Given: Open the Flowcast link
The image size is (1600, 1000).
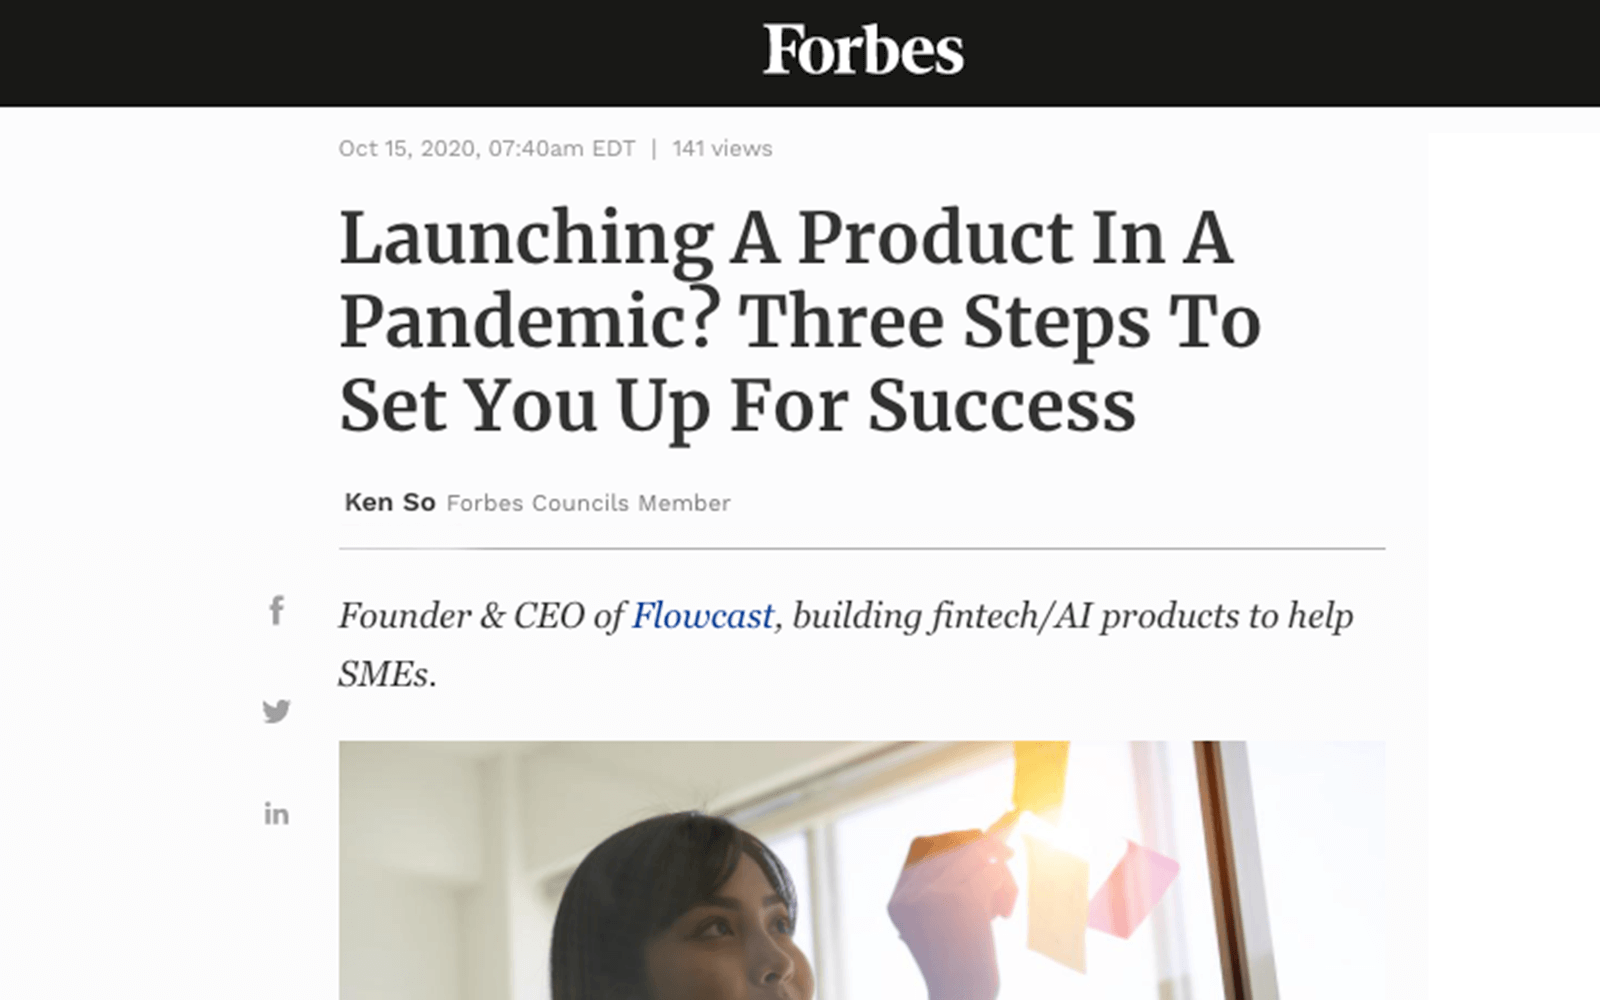Looking at the screenshot, I should point(702,615).
